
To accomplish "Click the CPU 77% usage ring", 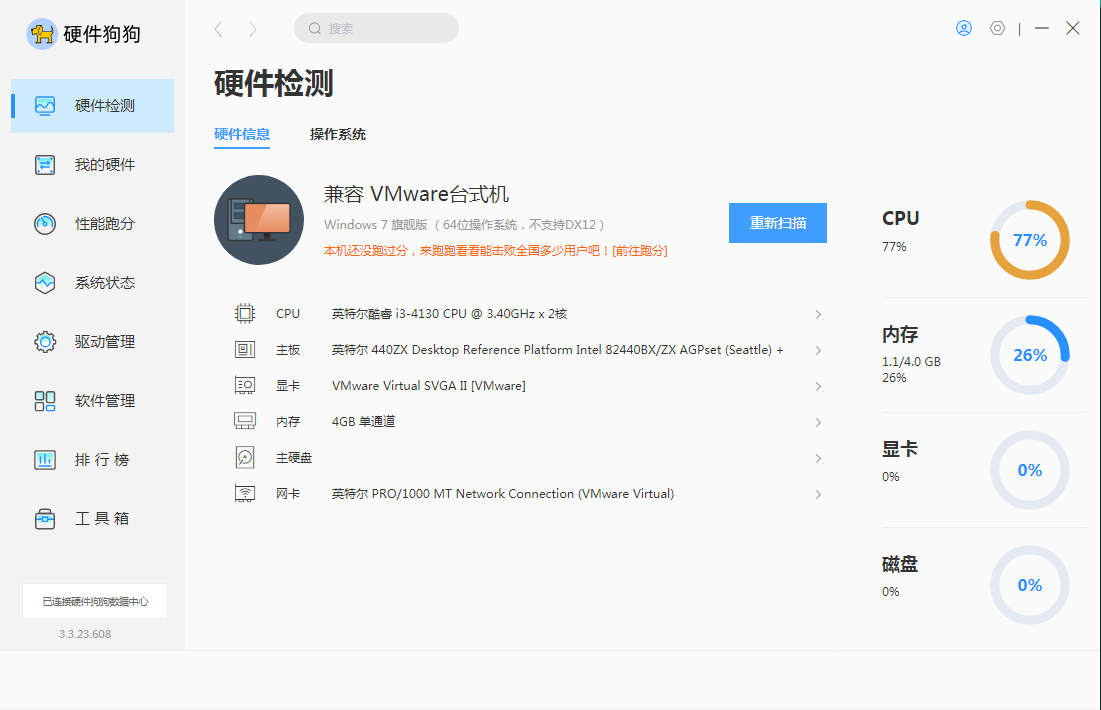I will (x=1029, y=240).
